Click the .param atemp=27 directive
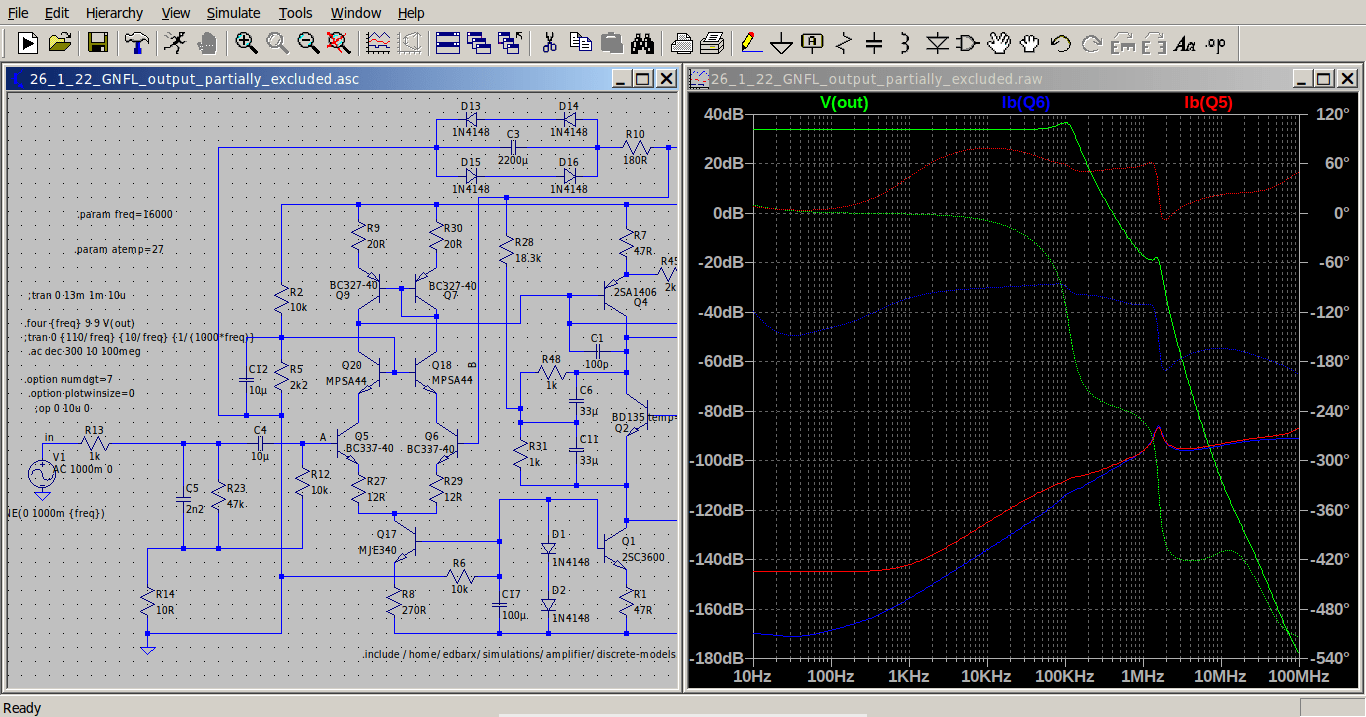 point(119,250)
